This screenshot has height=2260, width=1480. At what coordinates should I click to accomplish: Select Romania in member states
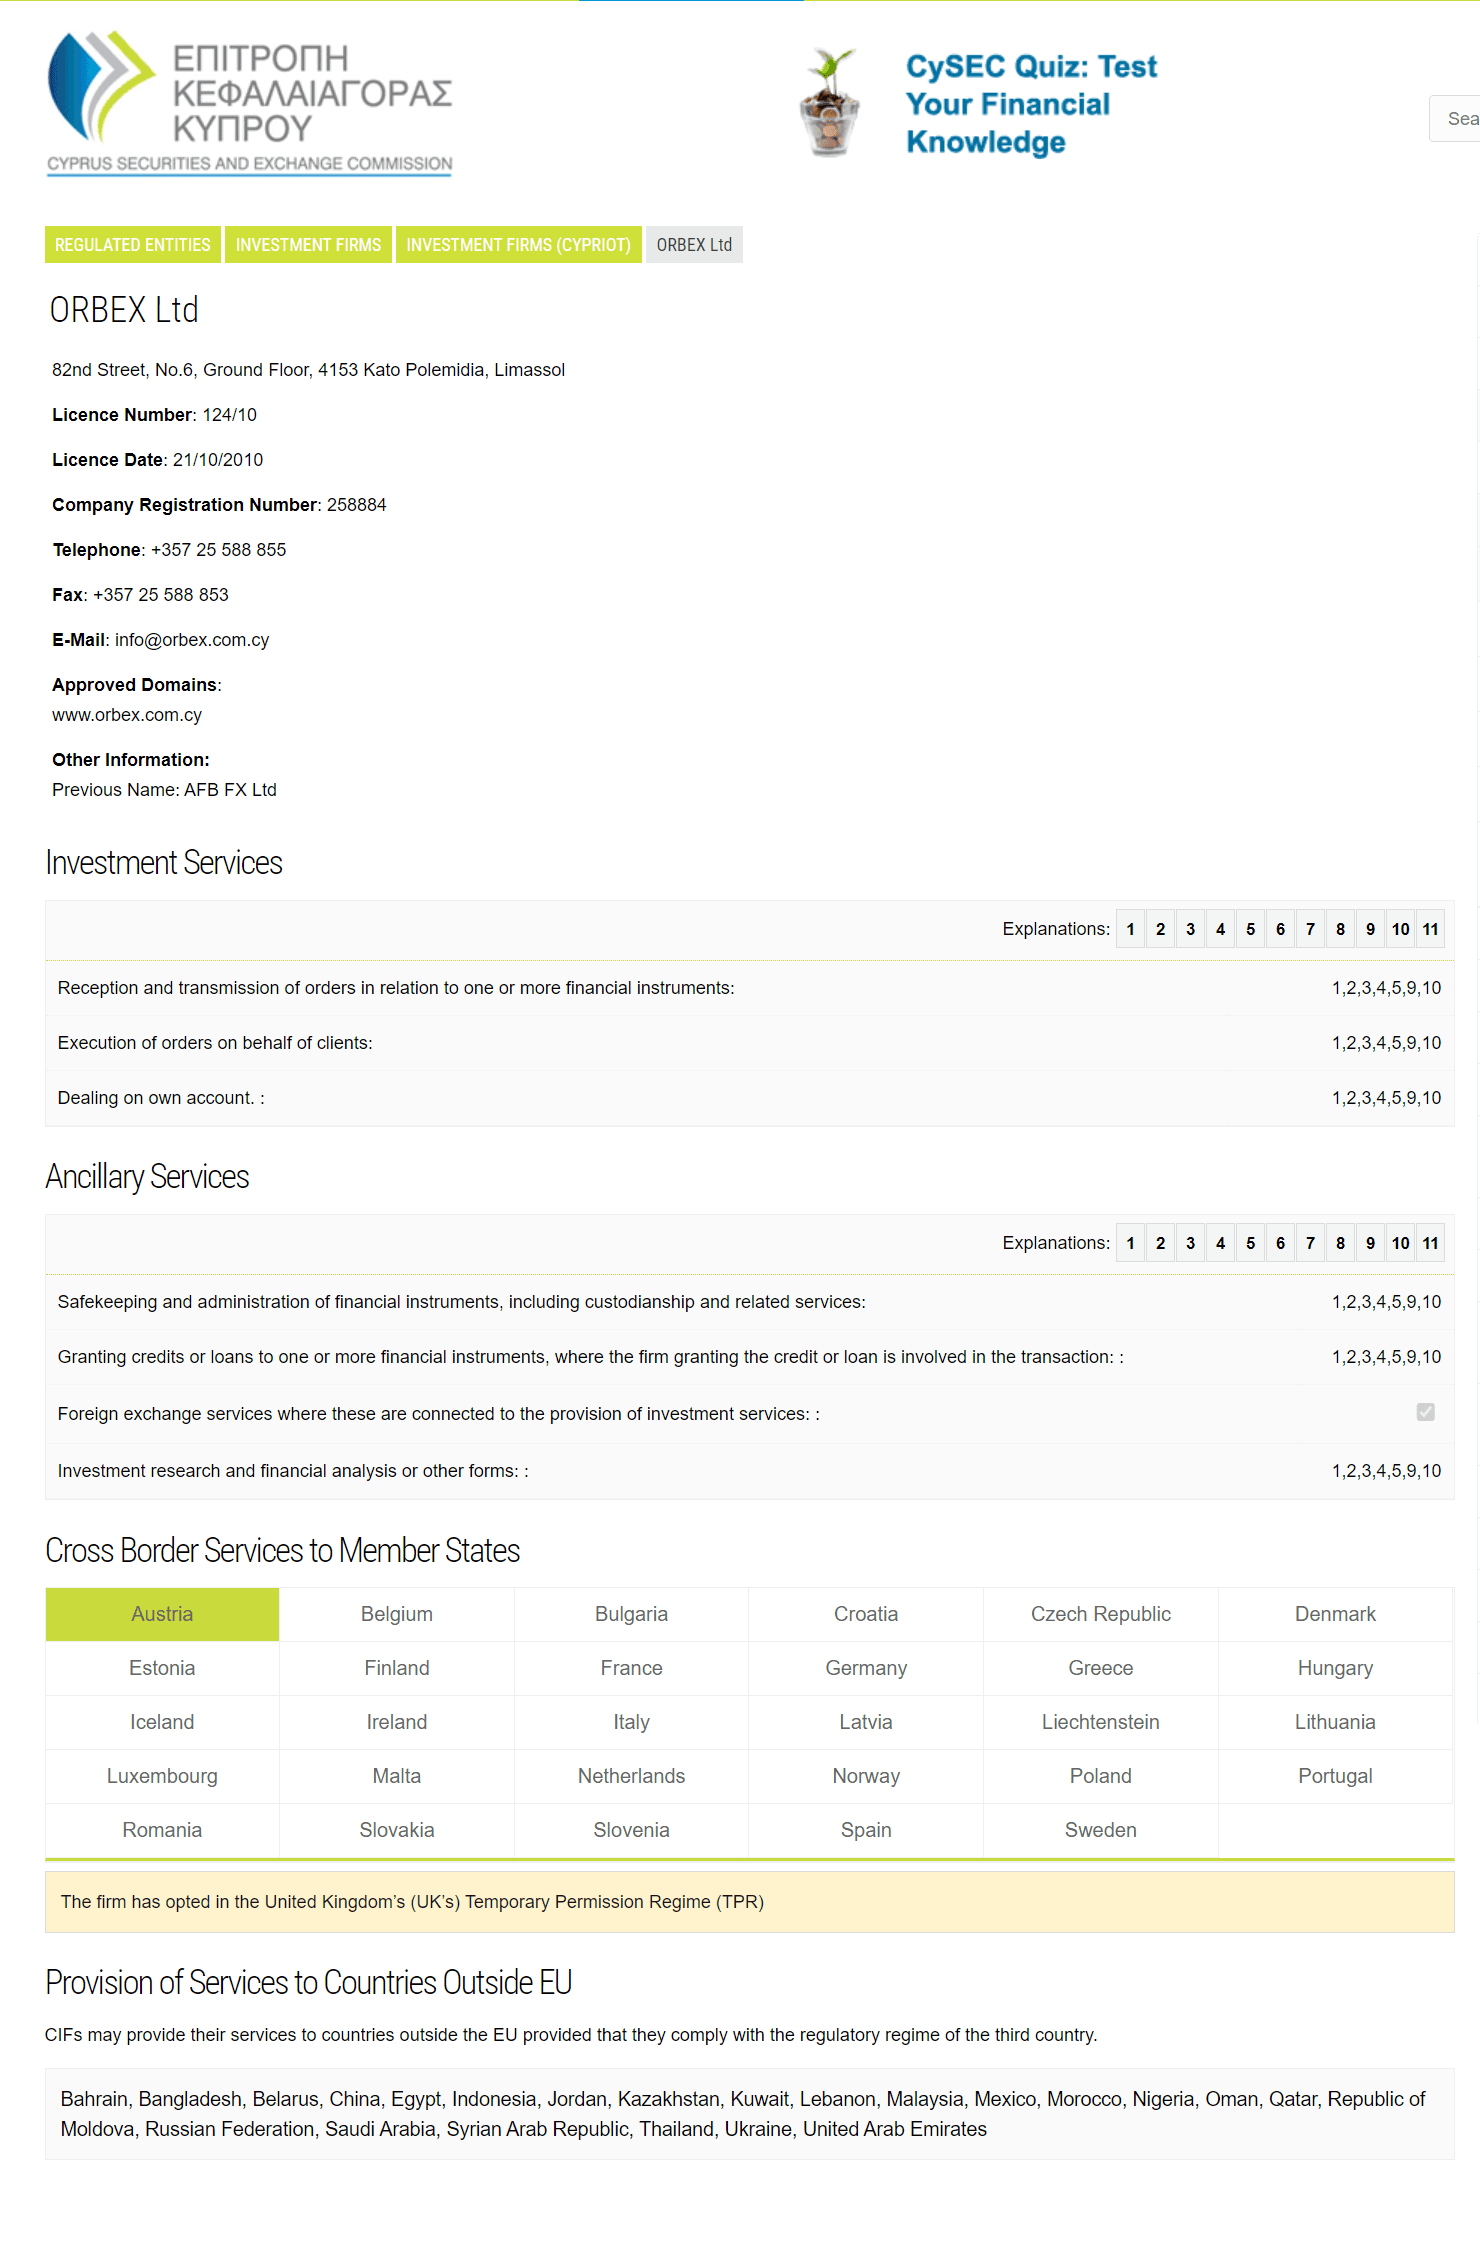[x=162, y=1830]
